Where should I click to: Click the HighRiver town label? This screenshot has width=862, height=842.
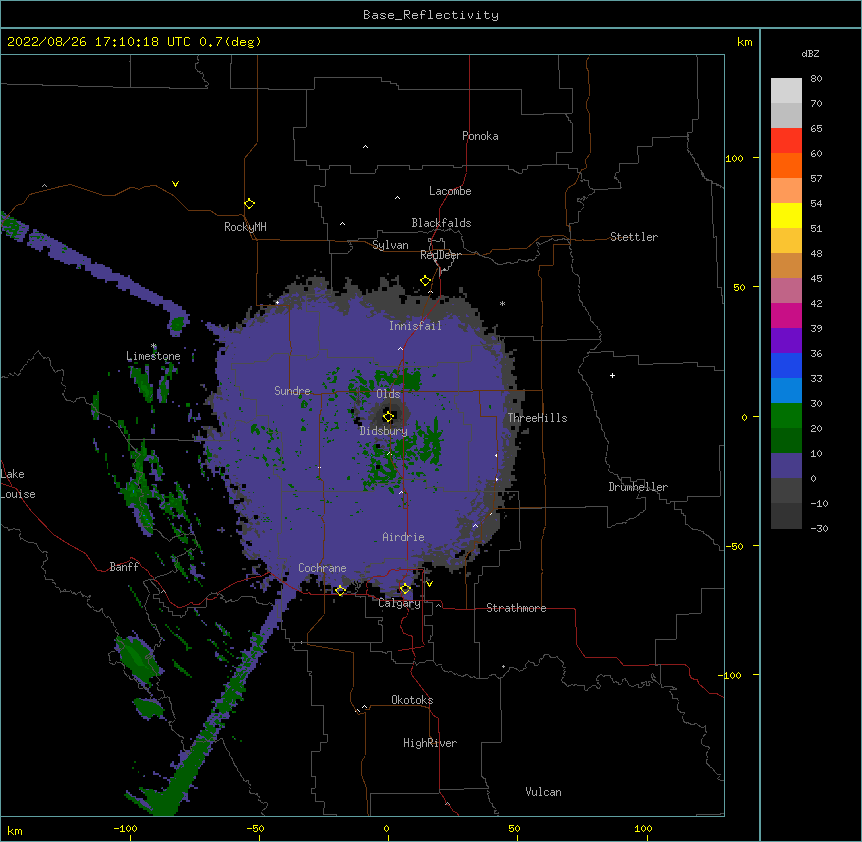pyautogui.click(x=430, y=743)
